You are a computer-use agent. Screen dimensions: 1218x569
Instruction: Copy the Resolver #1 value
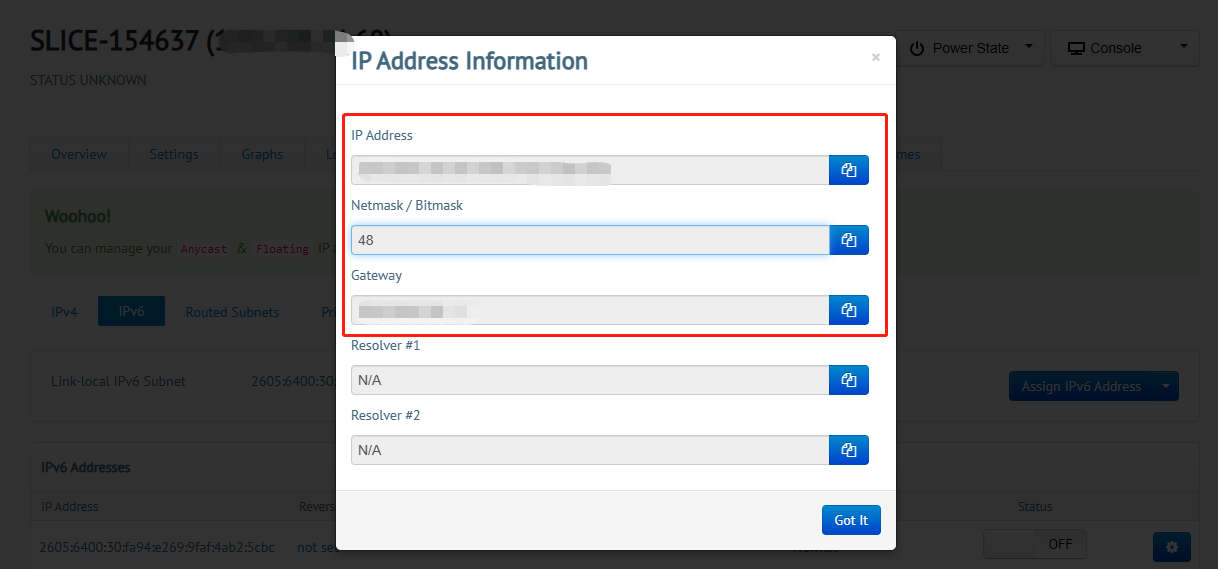[849, 380]
